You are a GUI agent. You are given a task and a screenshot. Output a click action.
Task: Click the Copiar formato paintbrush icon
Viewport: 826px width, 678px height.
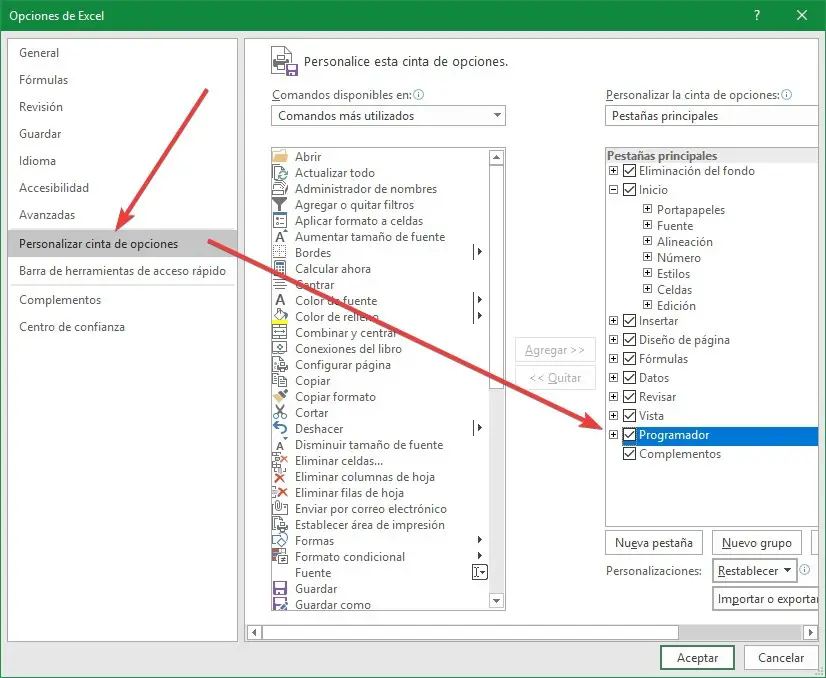[x=280, y=396]
